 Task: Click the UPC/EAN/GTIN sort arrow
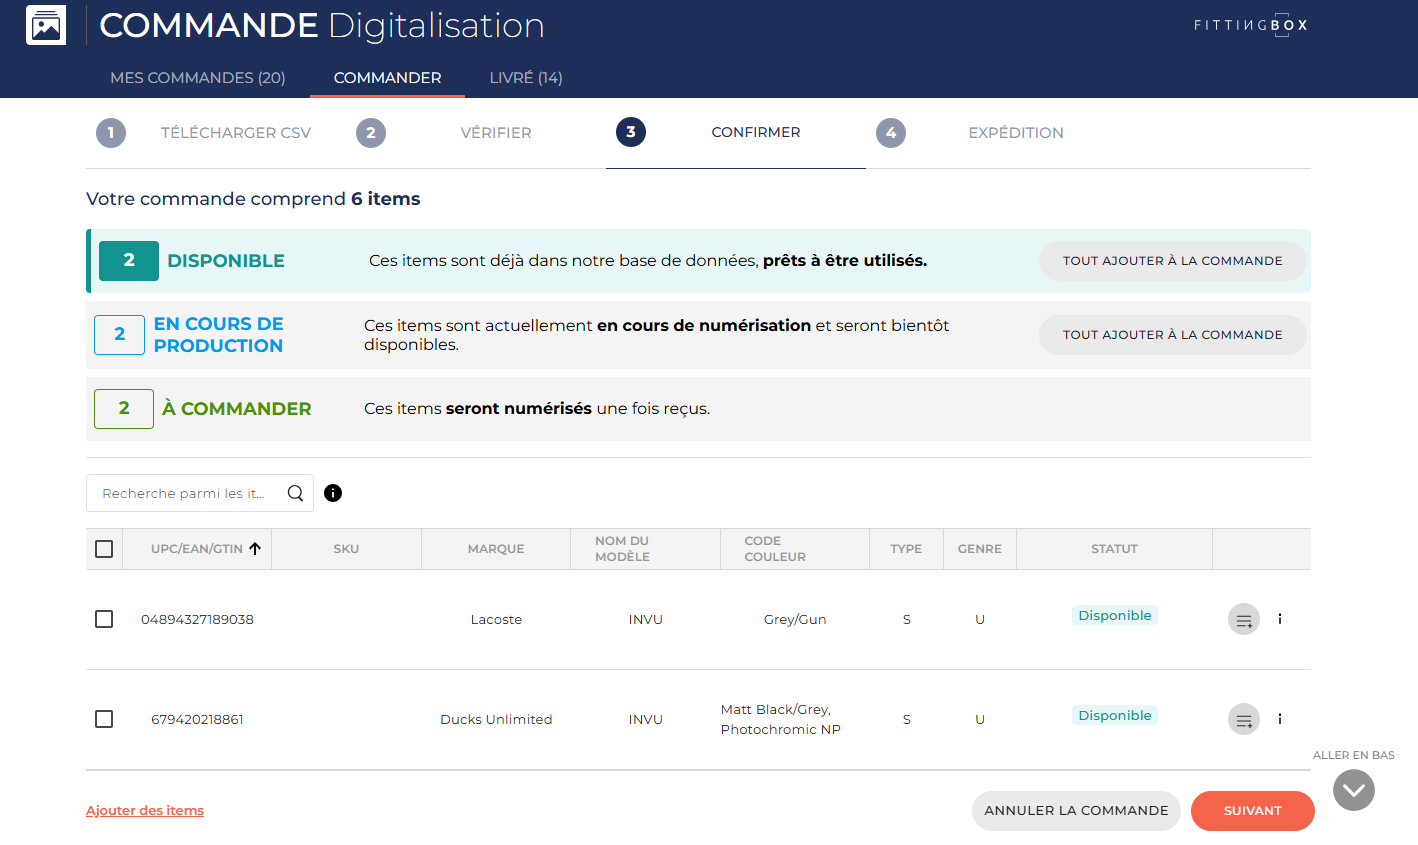pyautogui.click(x=255, y=549)
